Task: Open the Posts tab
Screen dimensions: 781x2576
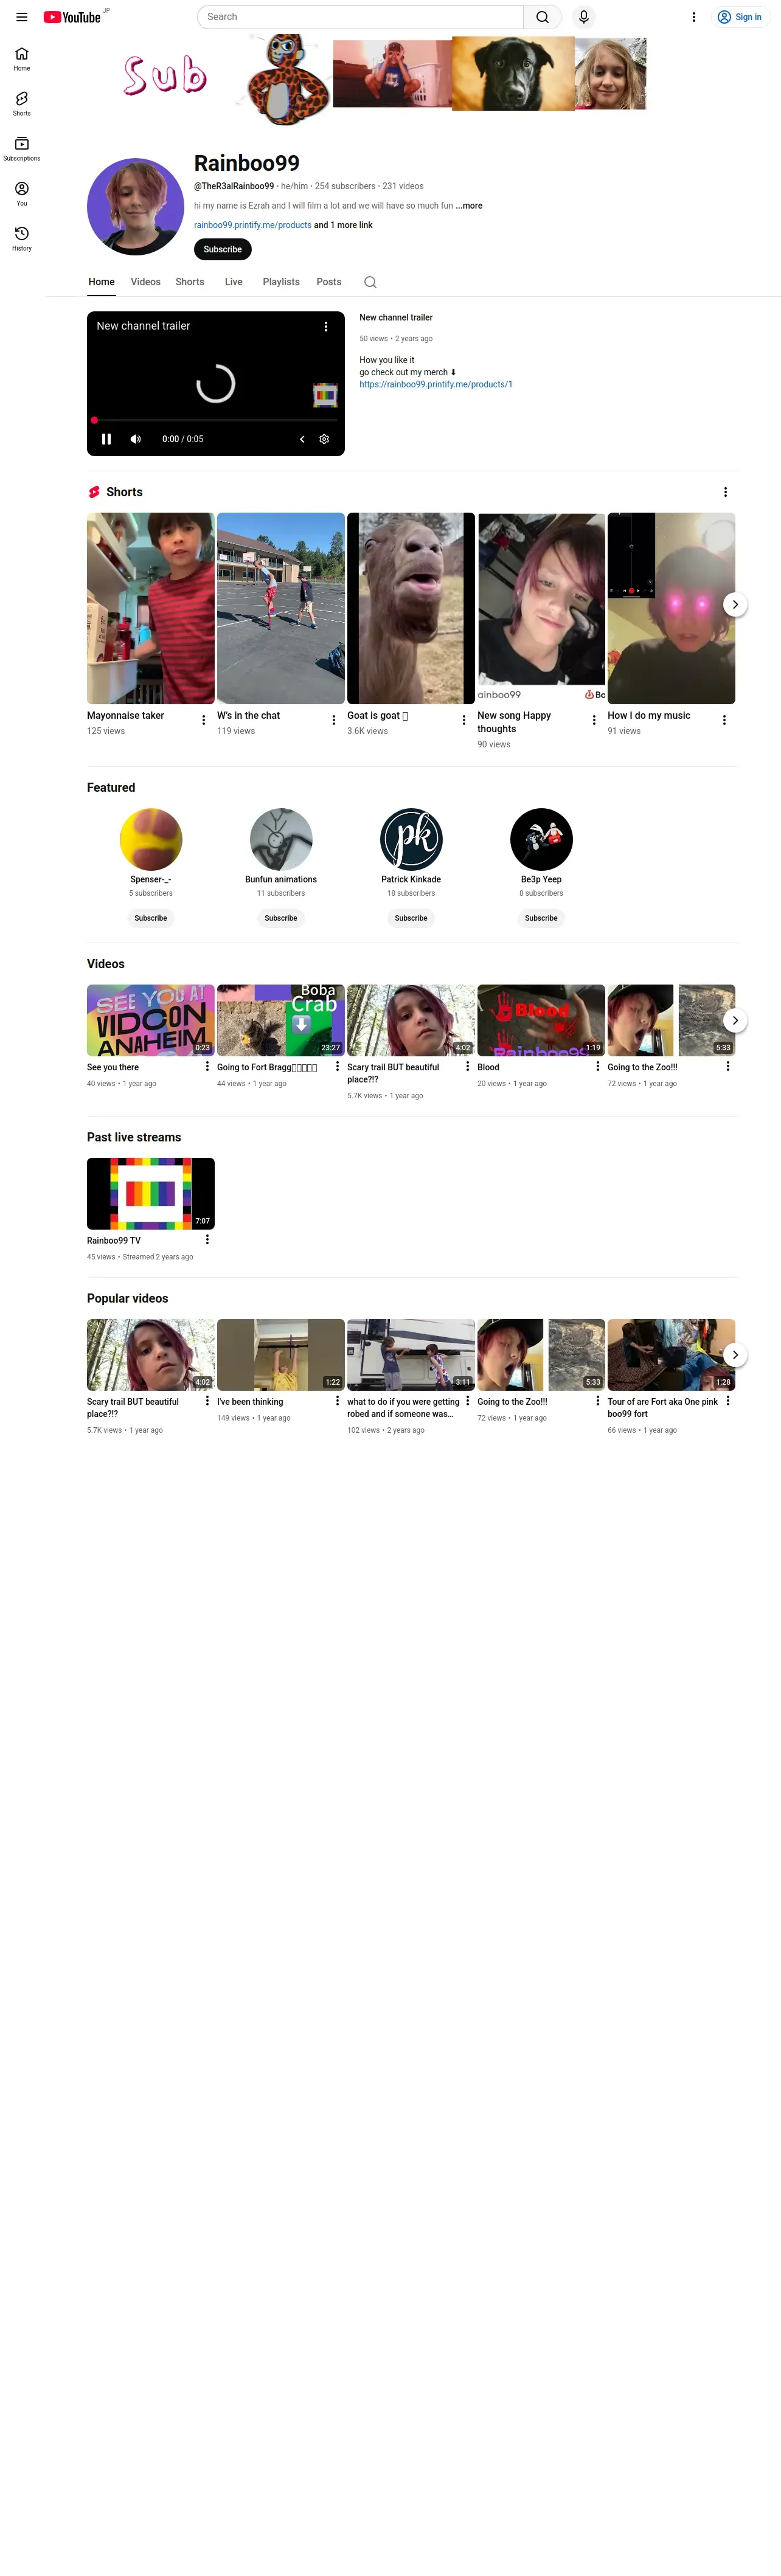Action: pos(329,282)
